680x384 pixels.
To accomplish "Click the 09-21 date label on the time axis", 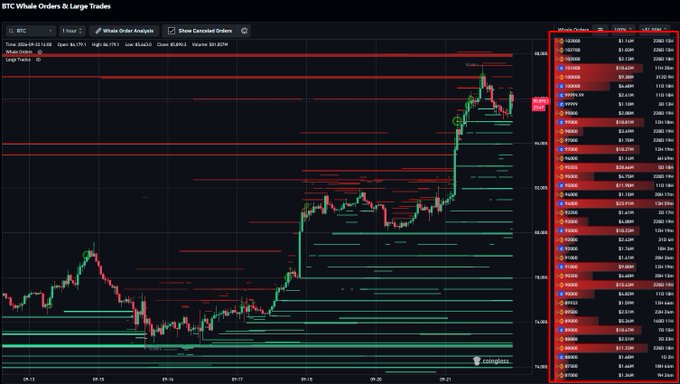I will point(446,379).
